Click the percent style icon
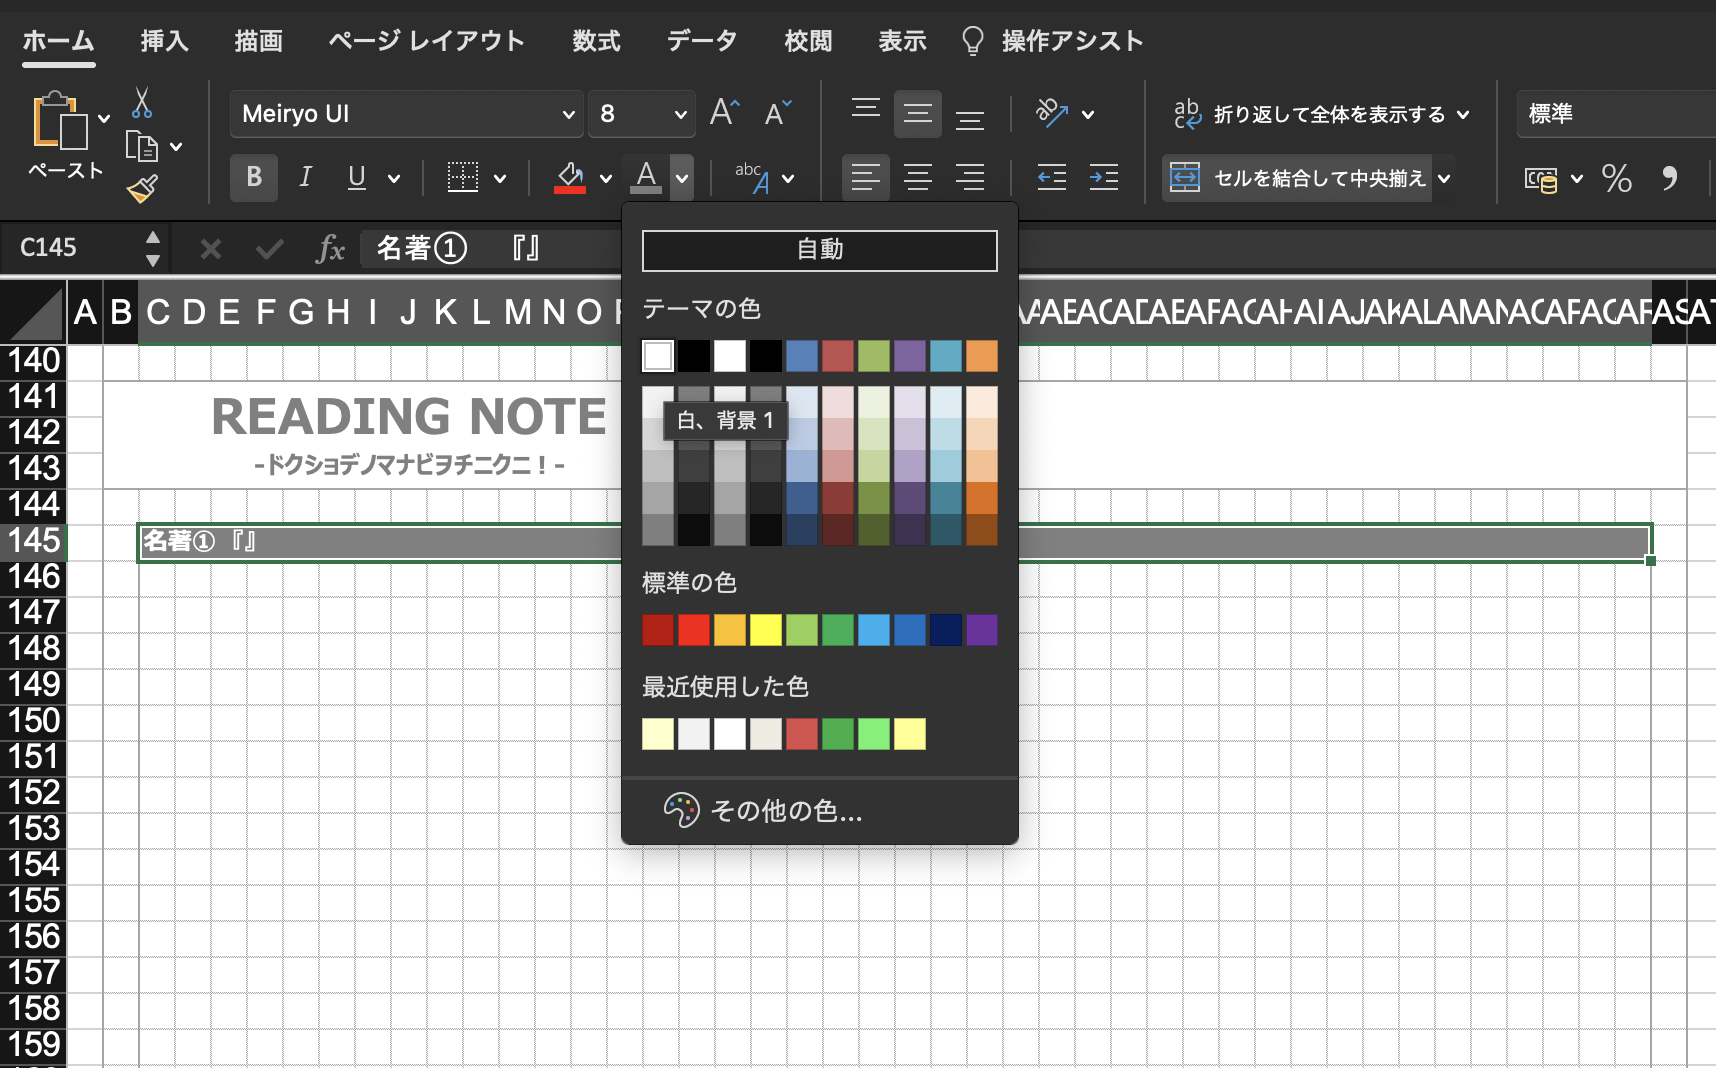This screenshot has height=1068, width=1716. [x=1616, y=178]
